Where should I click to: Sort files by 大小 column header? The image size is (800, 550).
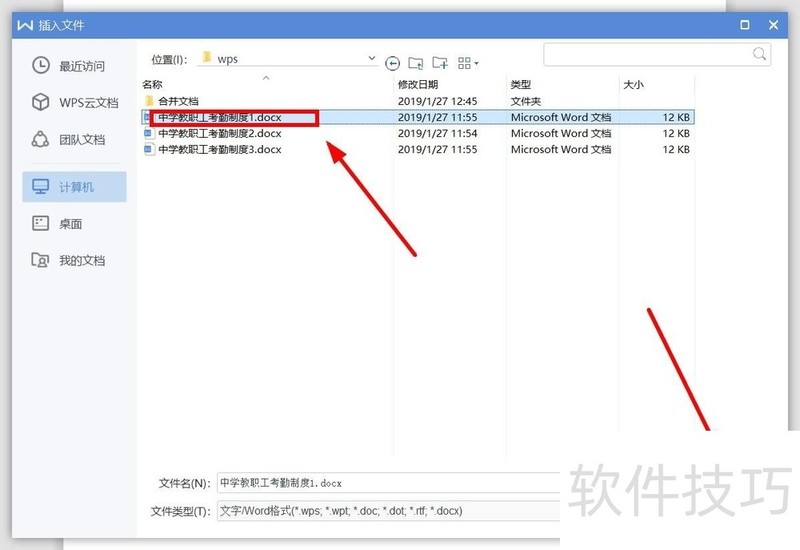[x=633, y=85]
